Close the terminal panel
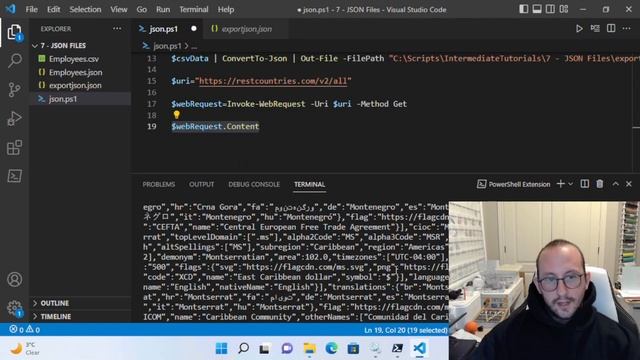The width and height of the screenshot is (640, 360). 629,184
